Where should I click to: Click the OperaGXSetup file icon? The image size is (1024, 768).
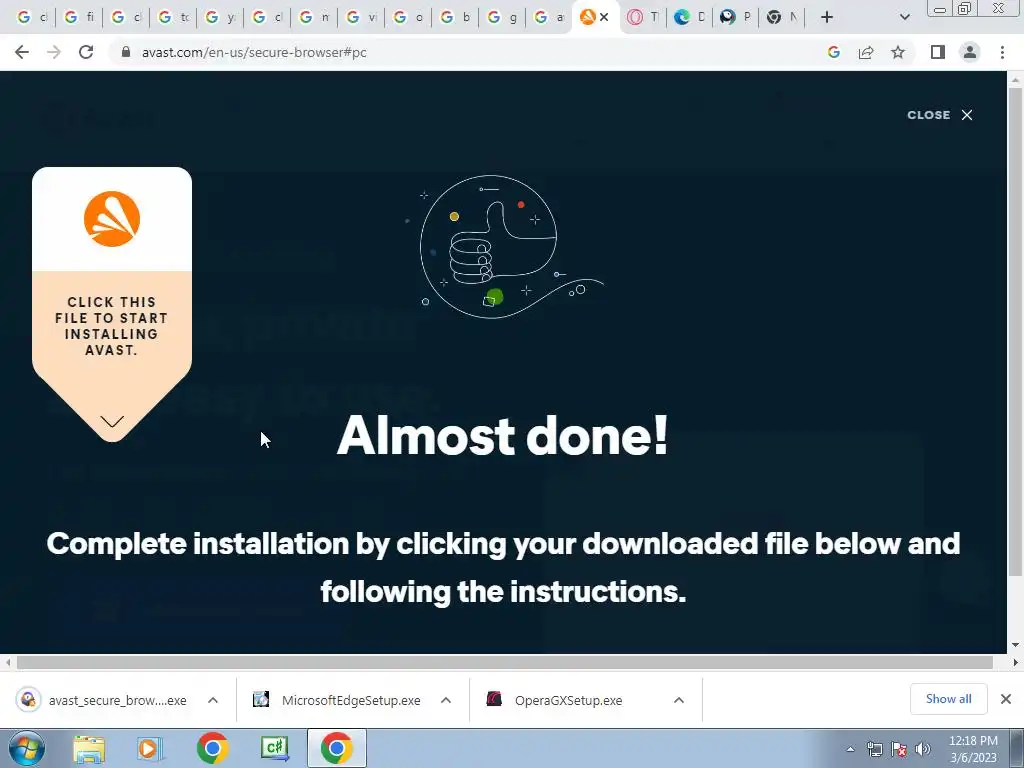(494, 699)
